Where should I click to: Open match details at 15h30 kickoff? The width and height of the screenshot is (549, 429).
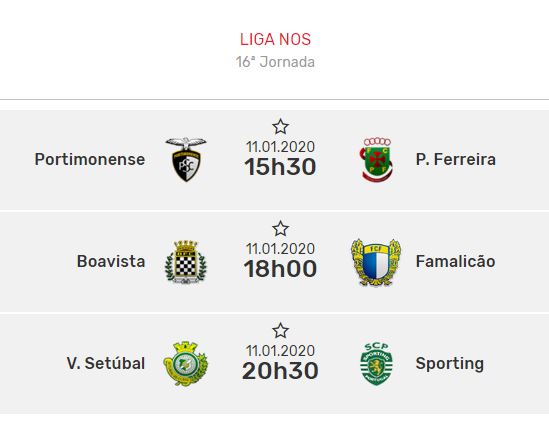tap(280, 167)
